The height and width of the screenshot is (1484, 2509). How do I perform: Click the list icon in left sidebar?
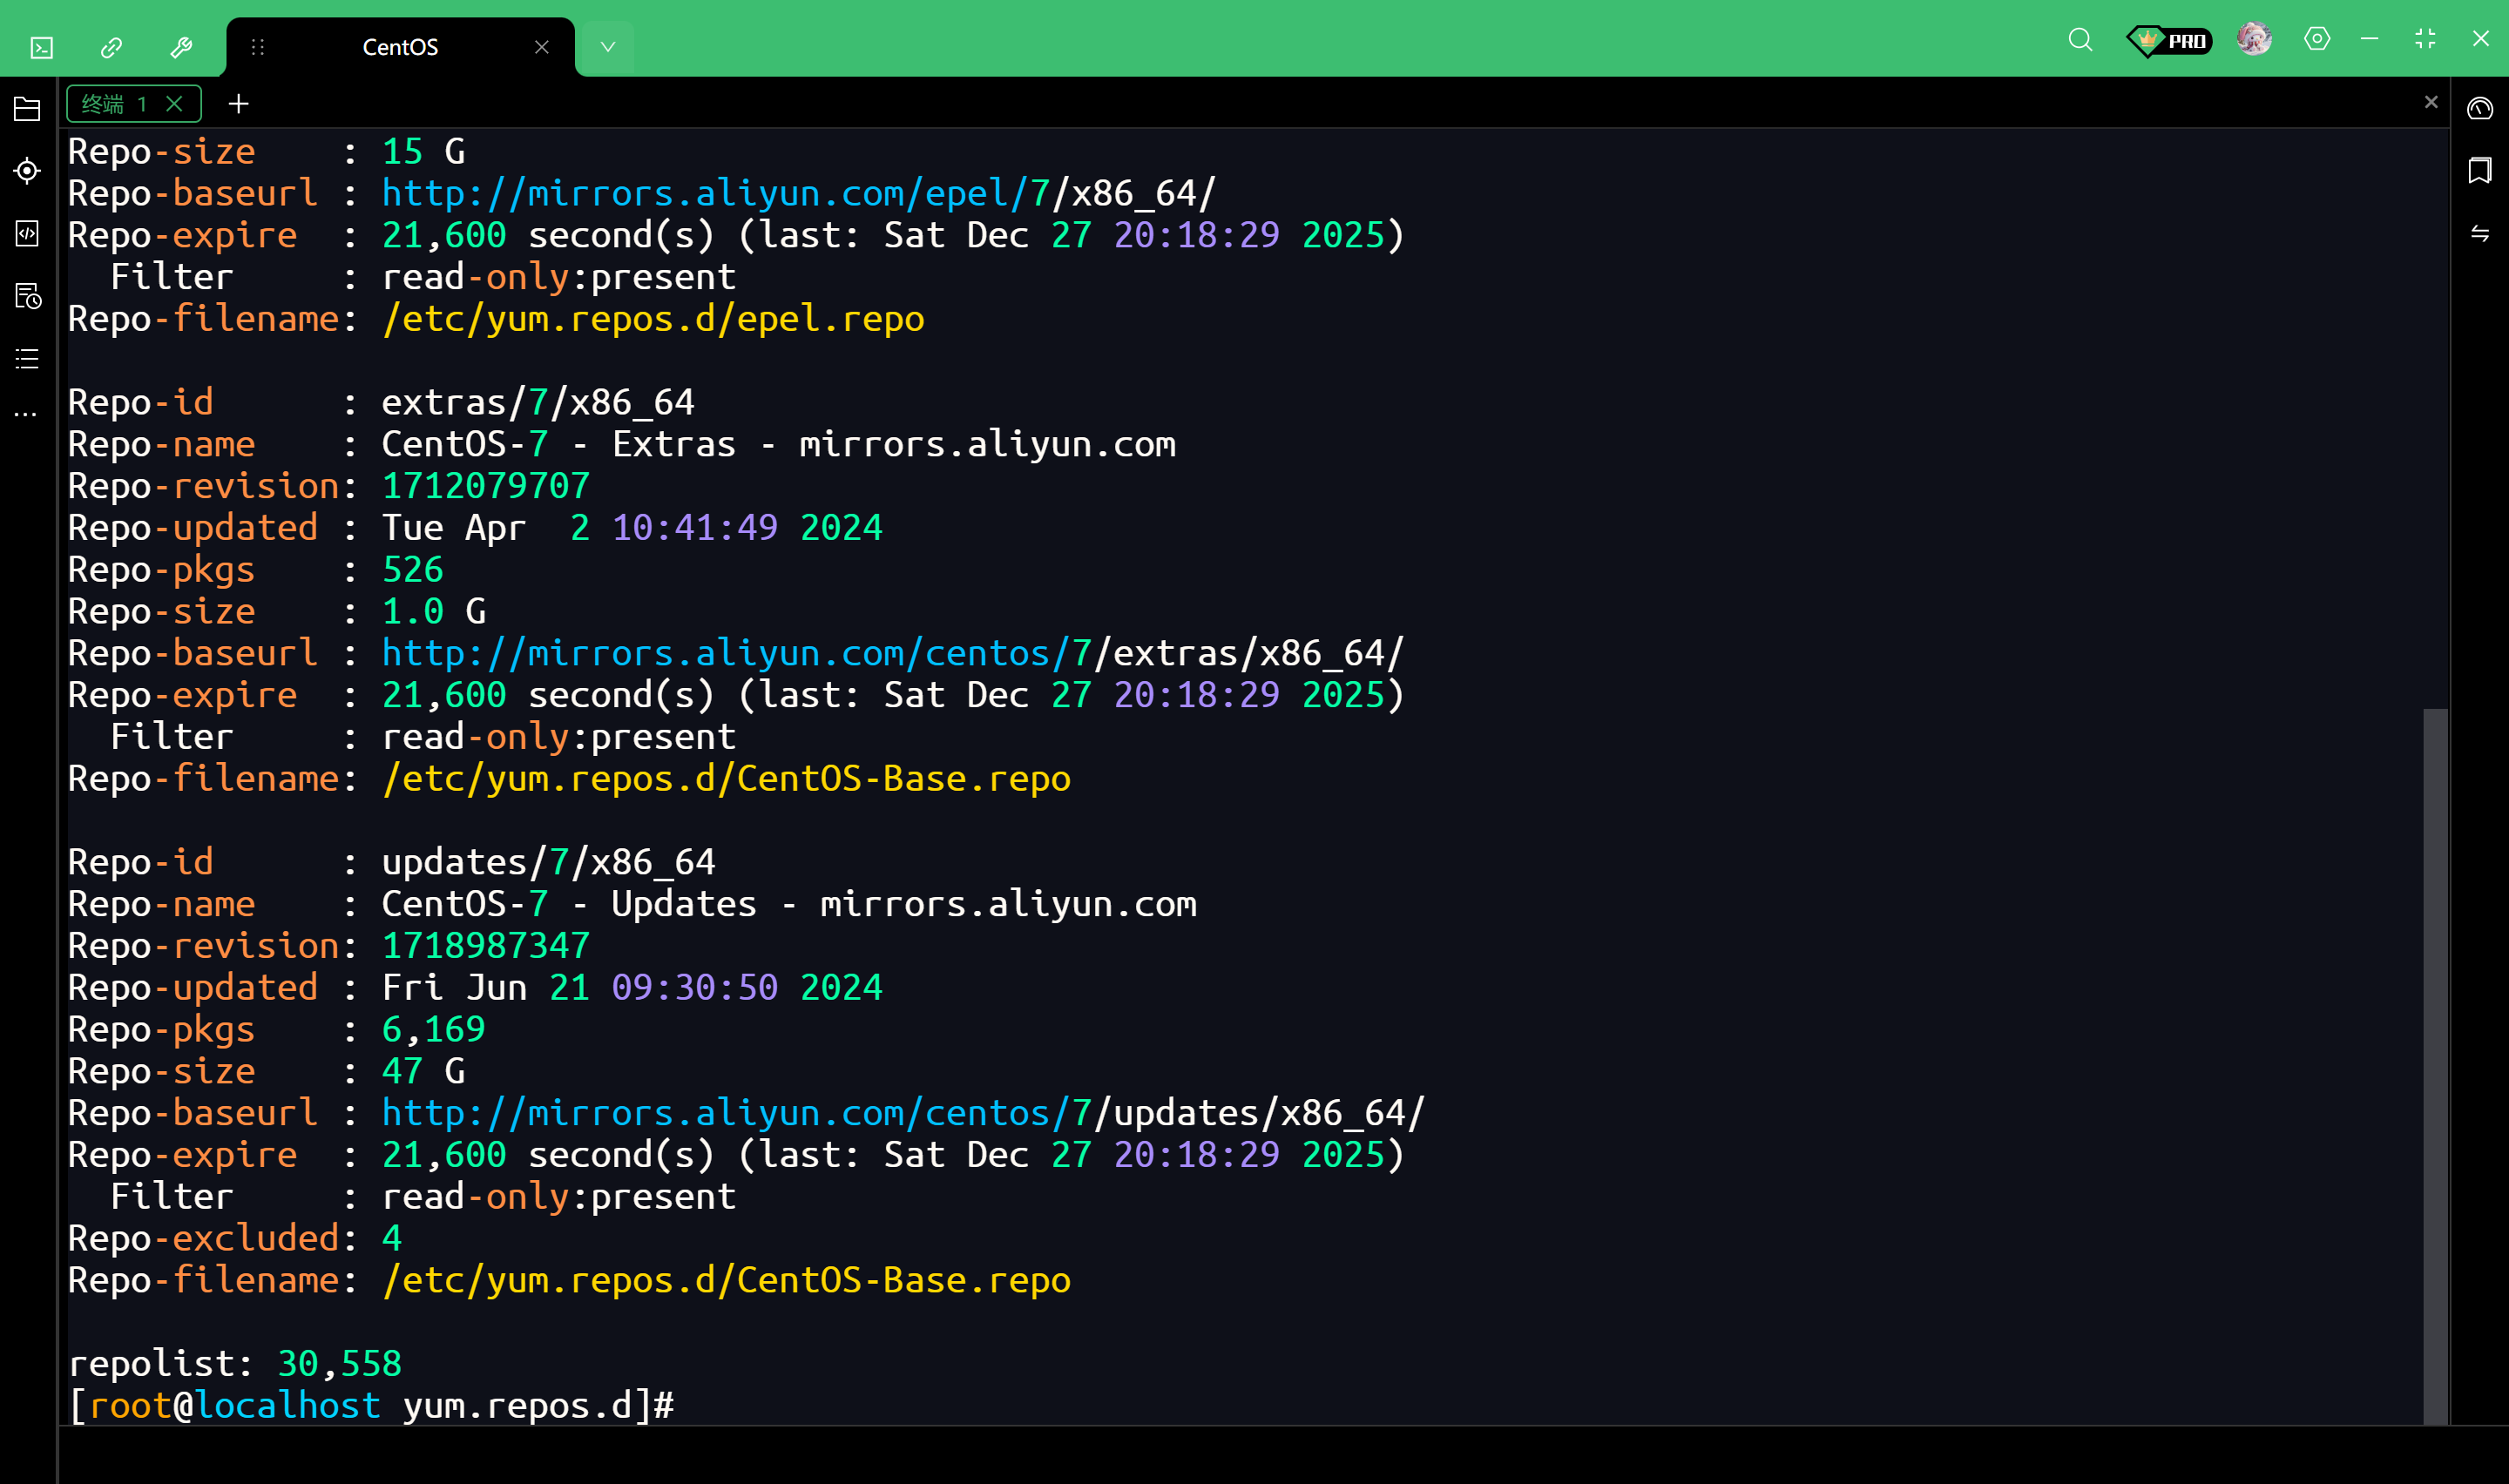[x=27, y=359]
